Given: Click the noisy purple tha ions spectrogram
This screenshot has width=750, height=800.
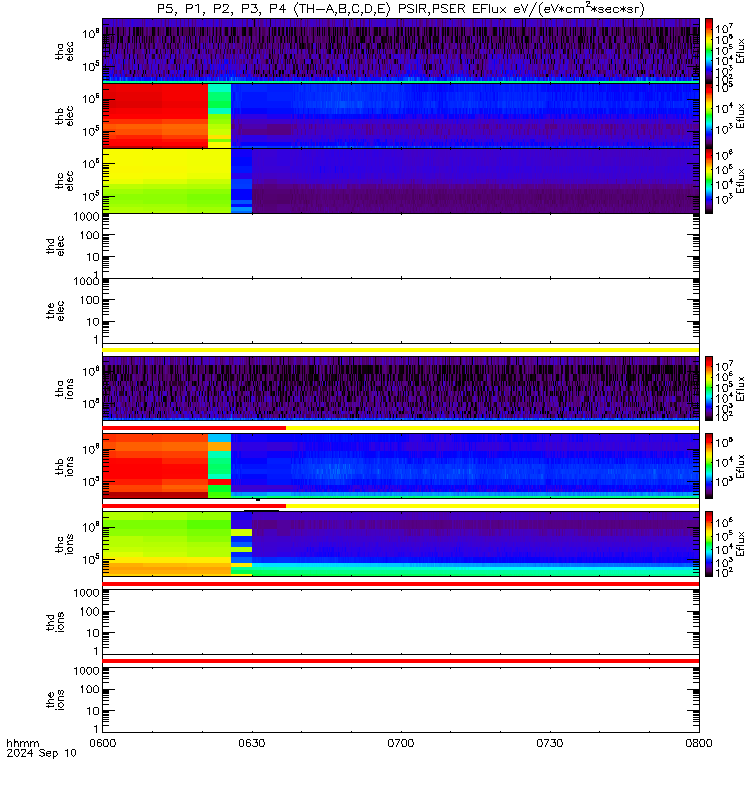Looking at the screenshot, I should [401, 389].
